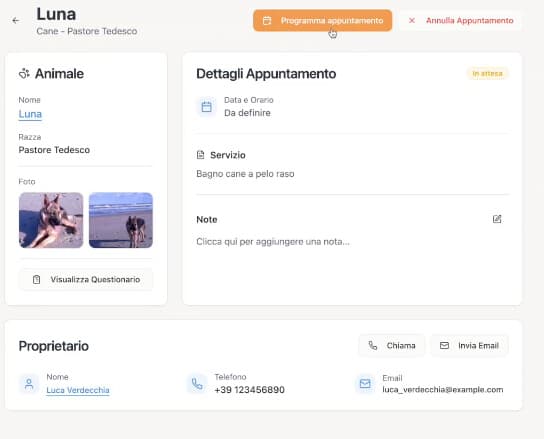
Task: Open the Luna name link
Action: [x=30, y=114]
